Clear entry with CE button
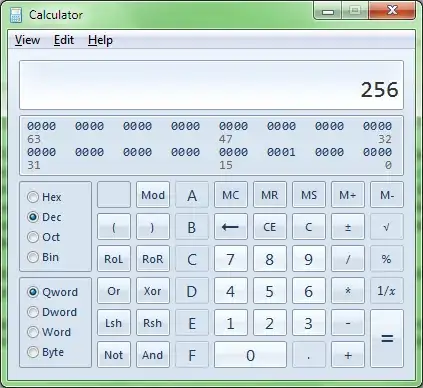The height and width of the screenshot is (388, 423). tap(270, 227)
